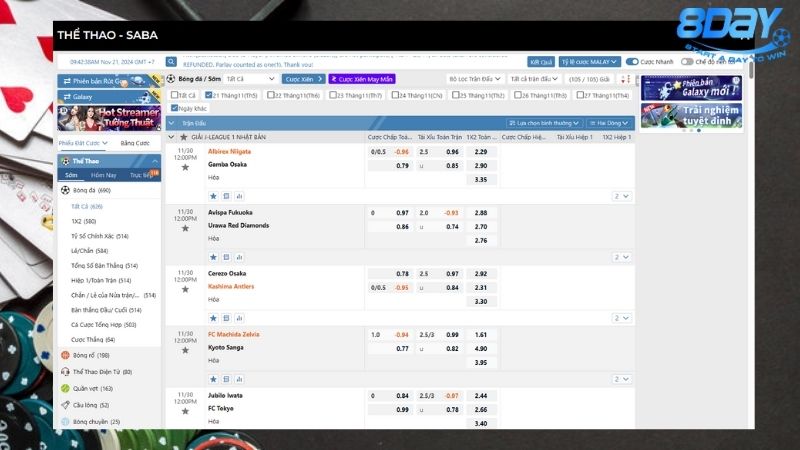Check the Tất Cả date checkbox
Screen dimensions: 800x450
click(174, 95)
